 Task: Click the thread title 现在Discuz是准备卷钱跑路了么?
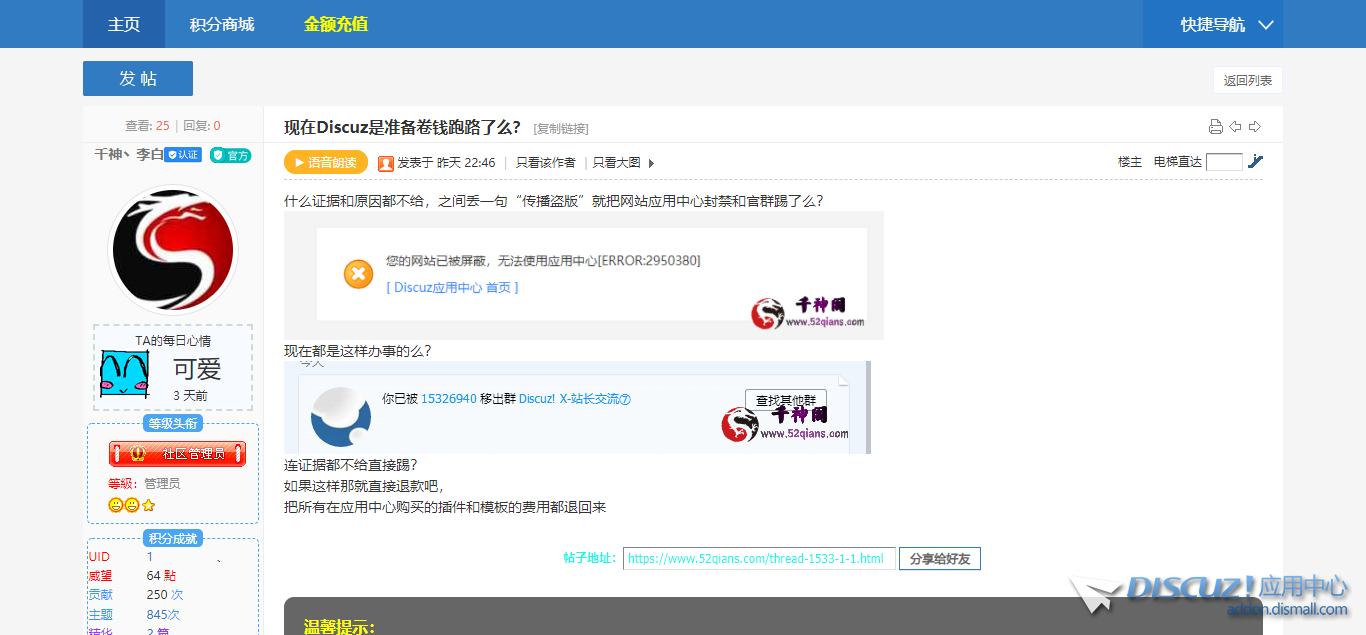click(402, 127)
